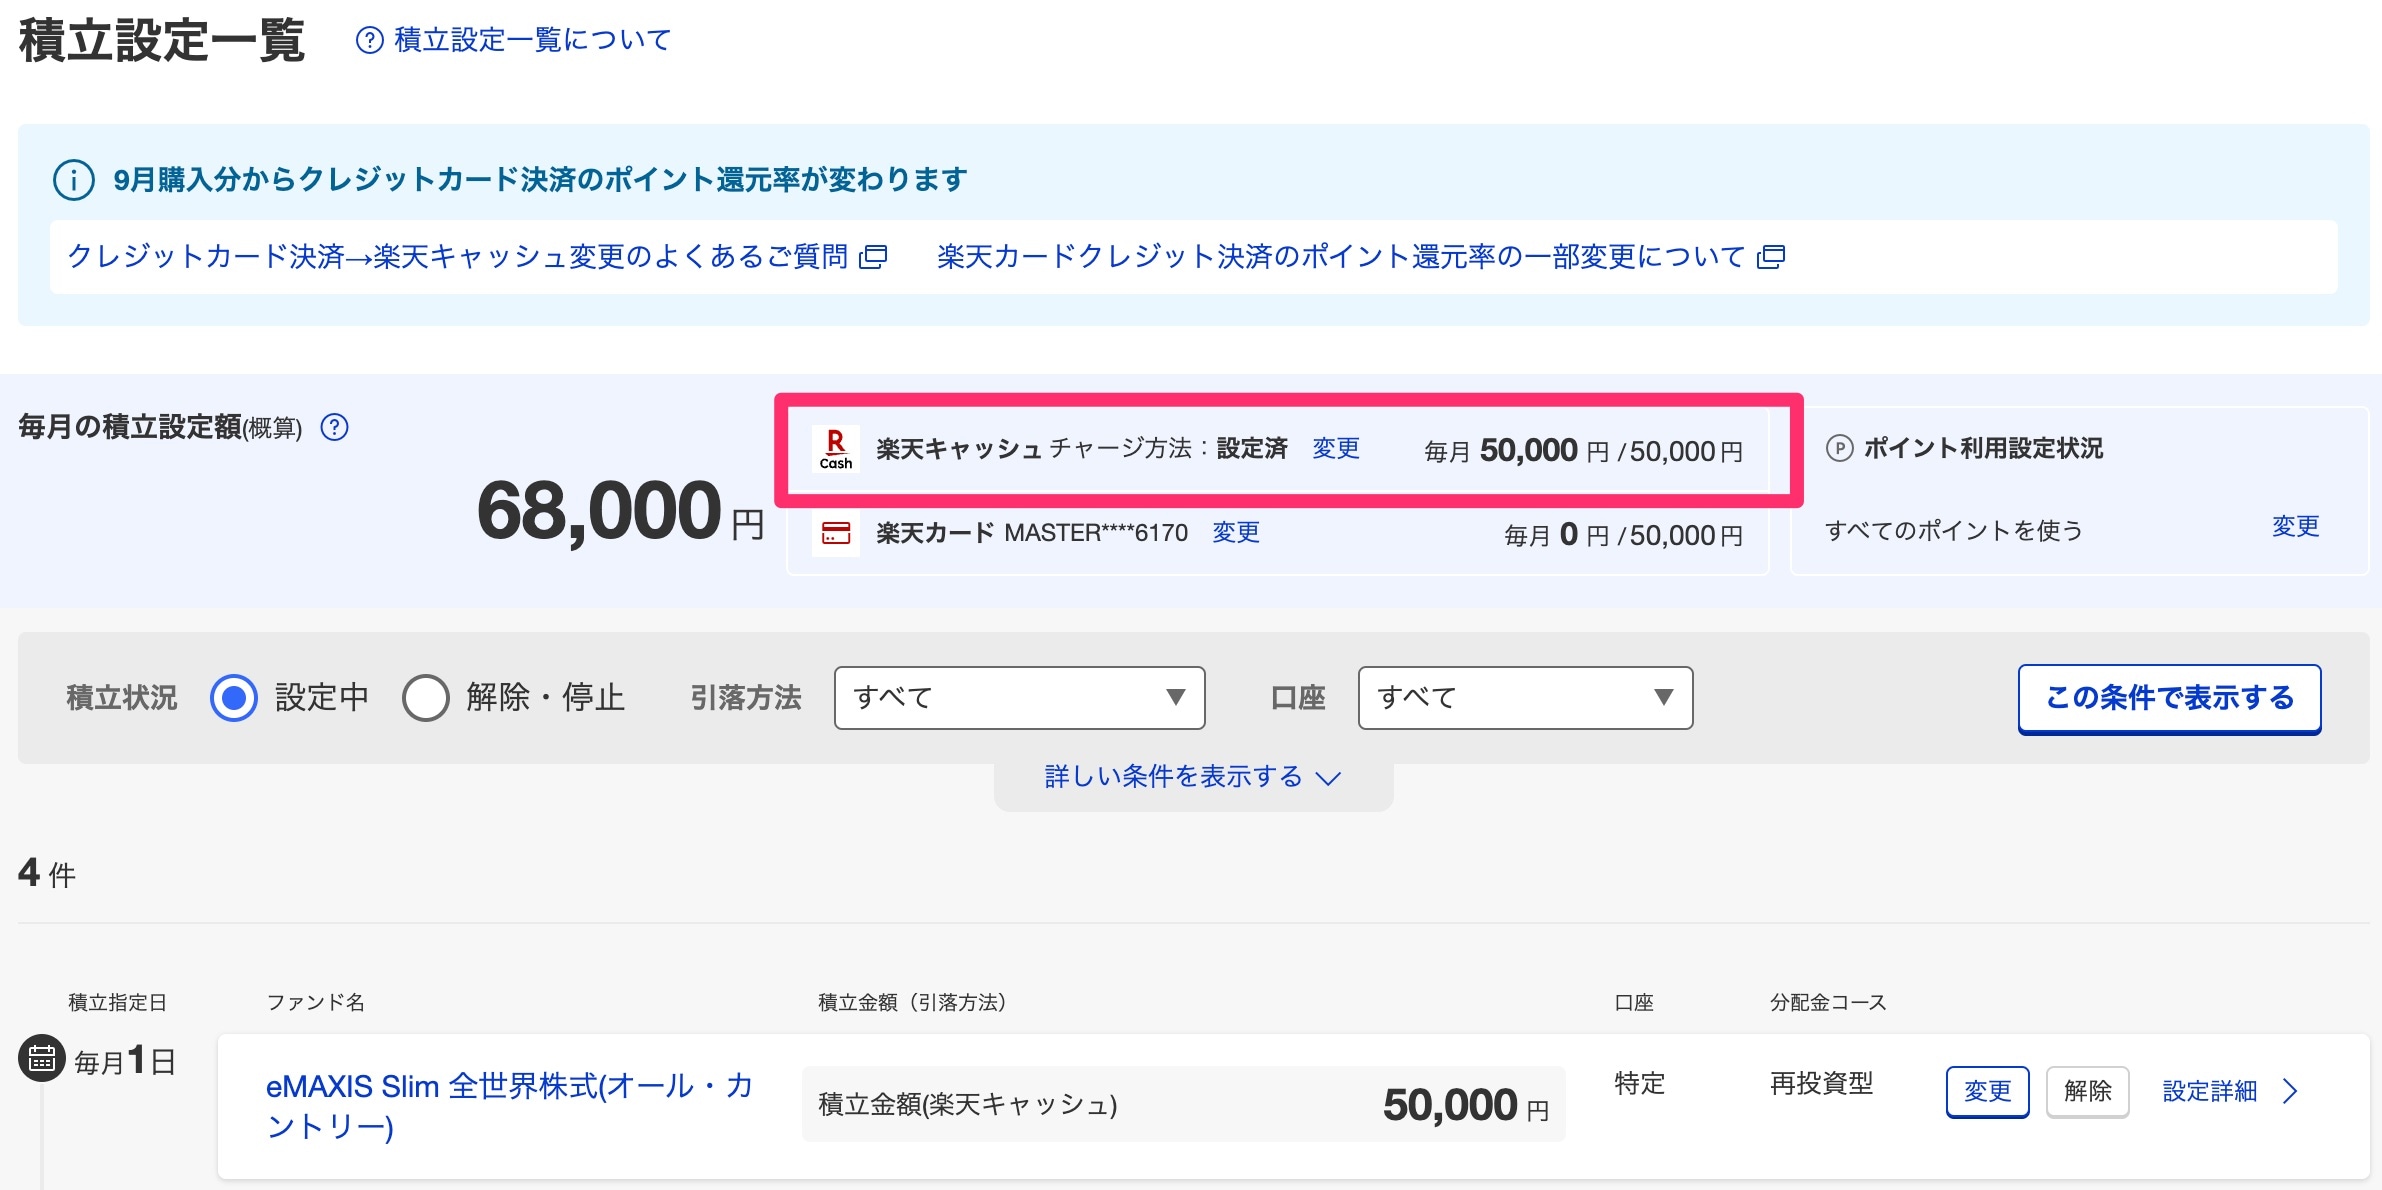Click the 再投資型 distribution course value
2382x1190 pixels.
pyautogui.click(x=1821, y=1084)
